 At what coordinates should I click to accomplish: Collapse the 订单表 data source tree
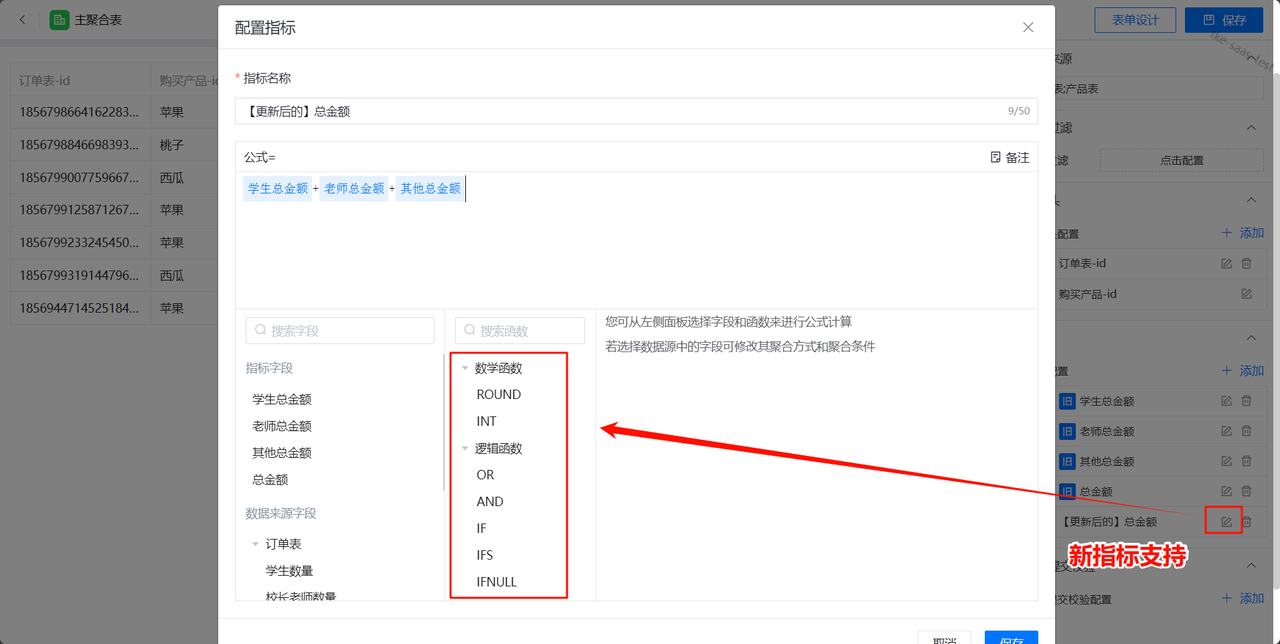(256, 544)
